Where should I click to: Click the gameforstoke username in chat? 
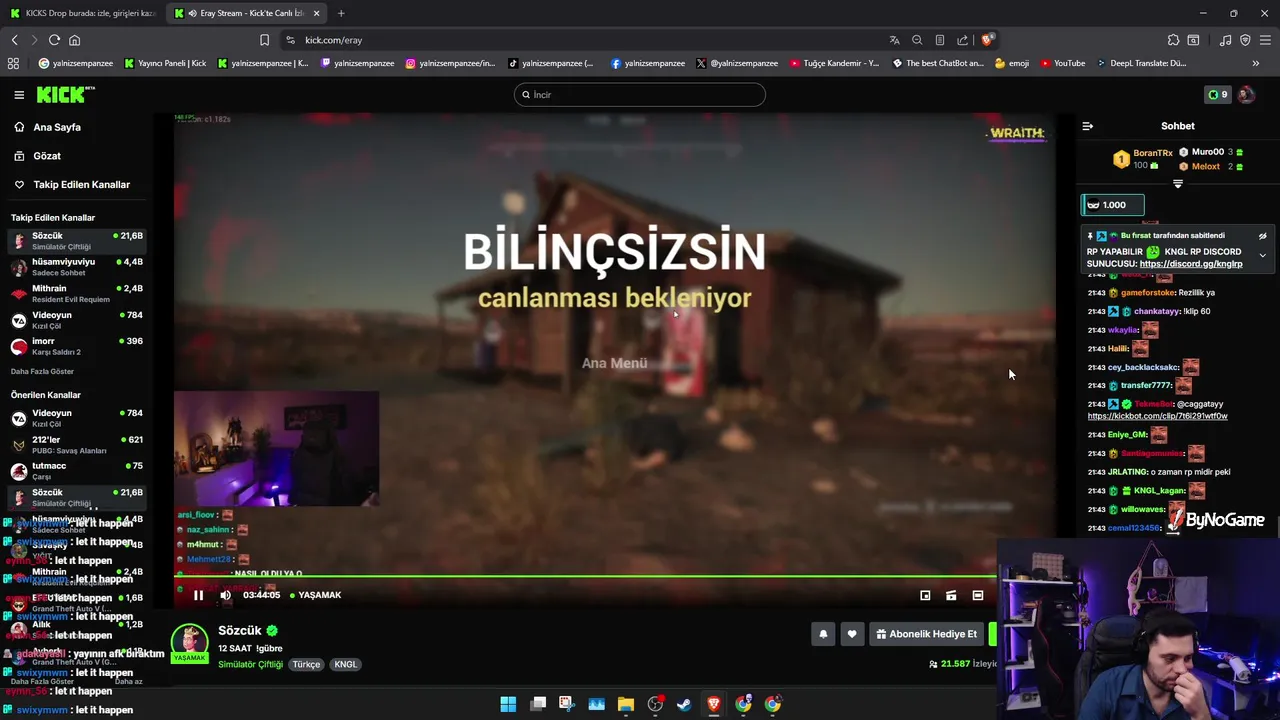point(1148,293)
